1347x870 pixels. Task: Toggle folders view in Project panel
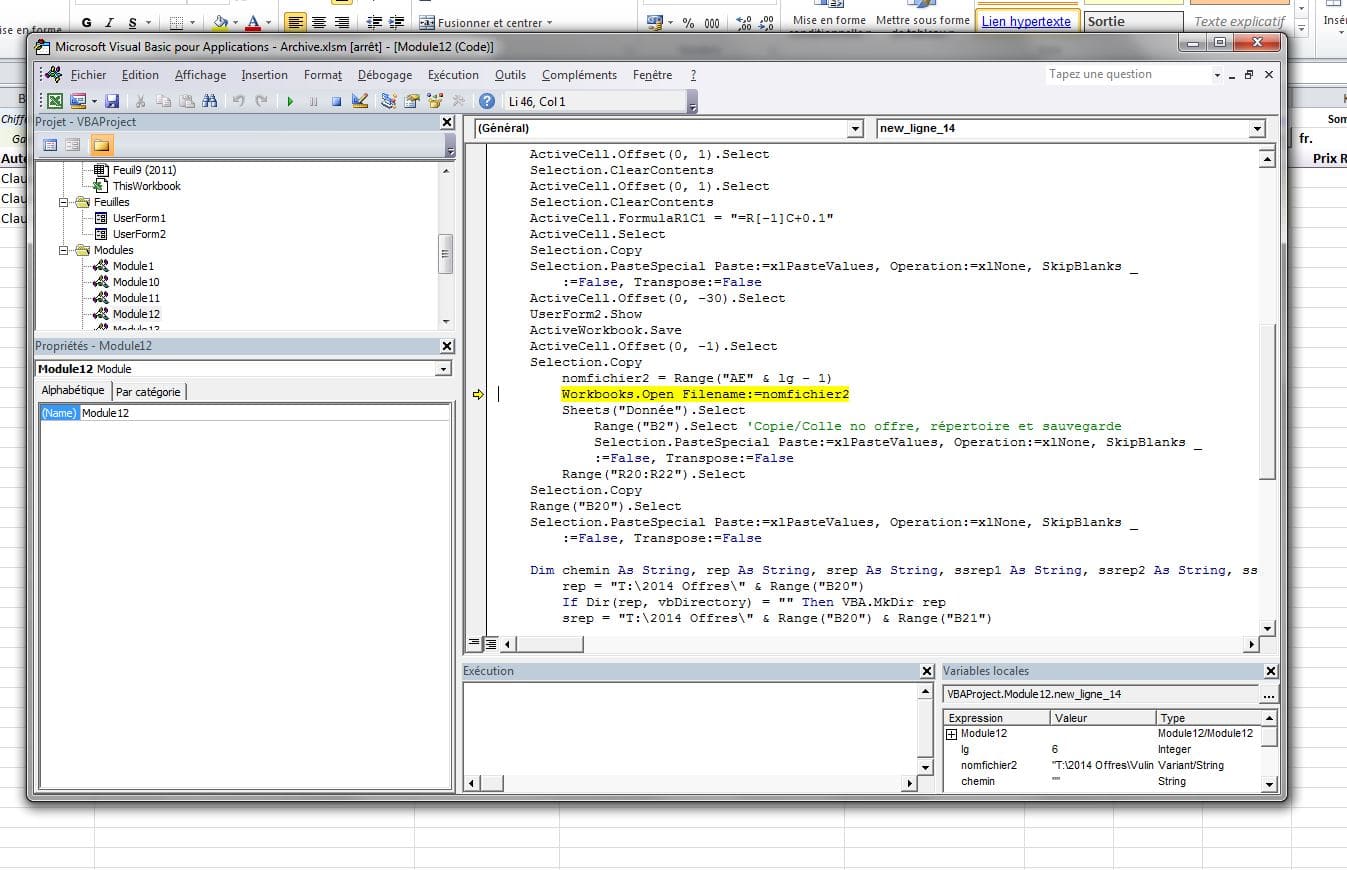pos(101,145)
